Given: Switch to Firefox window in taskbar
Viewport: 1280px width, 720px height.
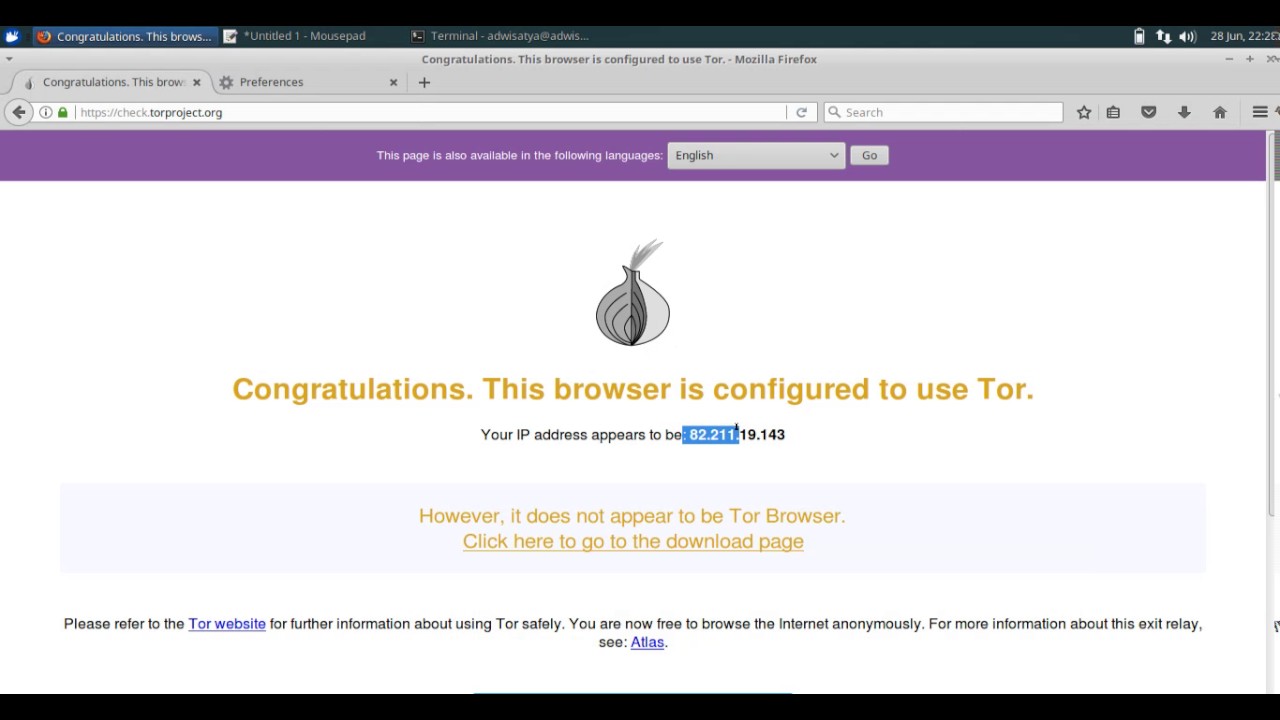Looking at the screenshot, I should pos(123,36).
